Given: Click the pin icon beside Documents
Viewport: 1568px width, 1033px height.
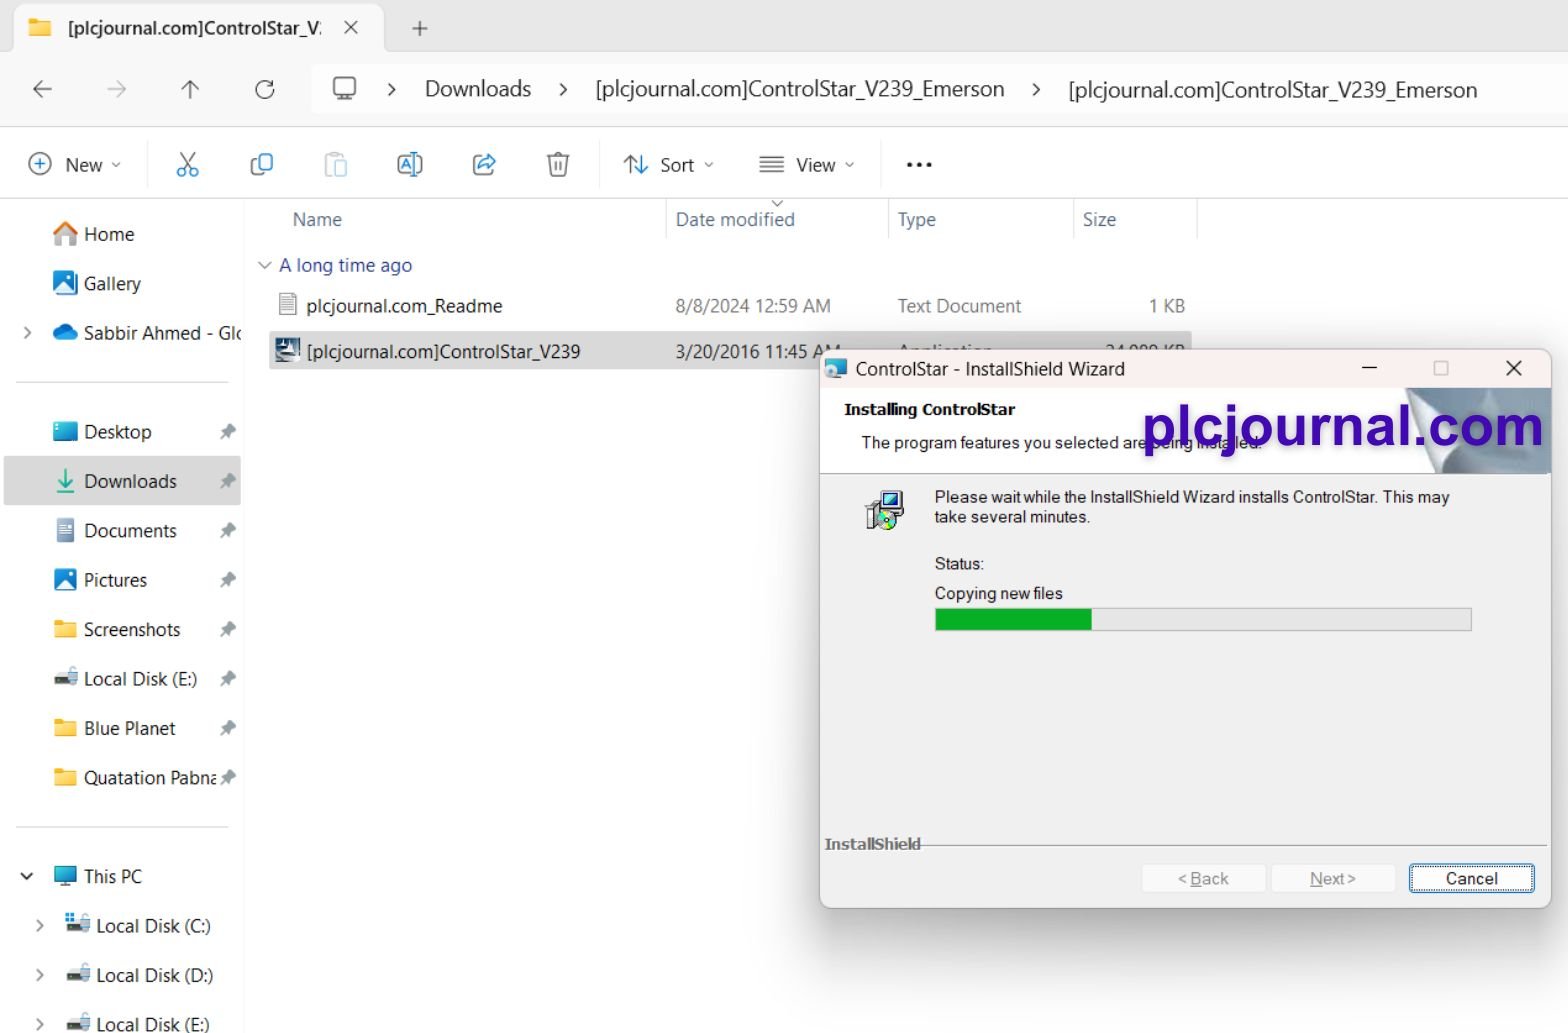Looking at the screenshot, I should 228,531.
